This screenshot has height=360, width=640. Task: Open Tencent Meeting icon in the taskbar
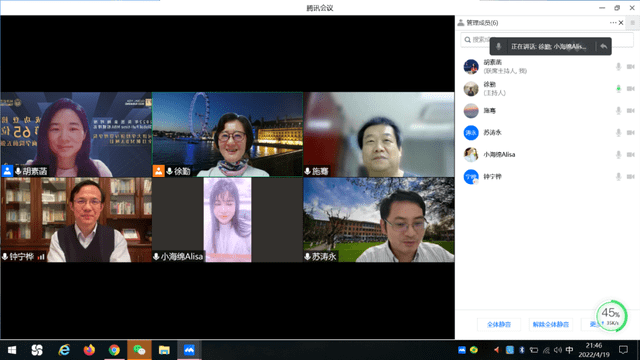click(189, 350)
